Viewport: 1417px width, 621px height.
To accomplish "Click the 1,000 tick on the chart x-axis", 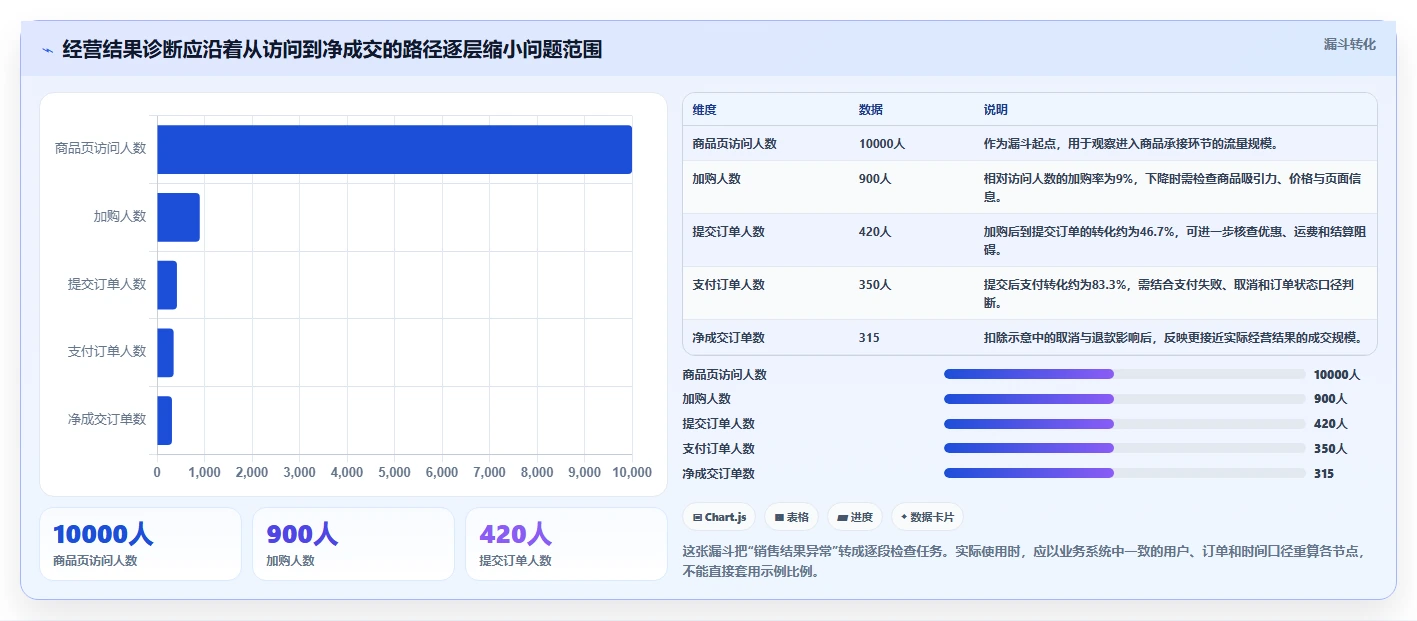I will tap(204, 472).
